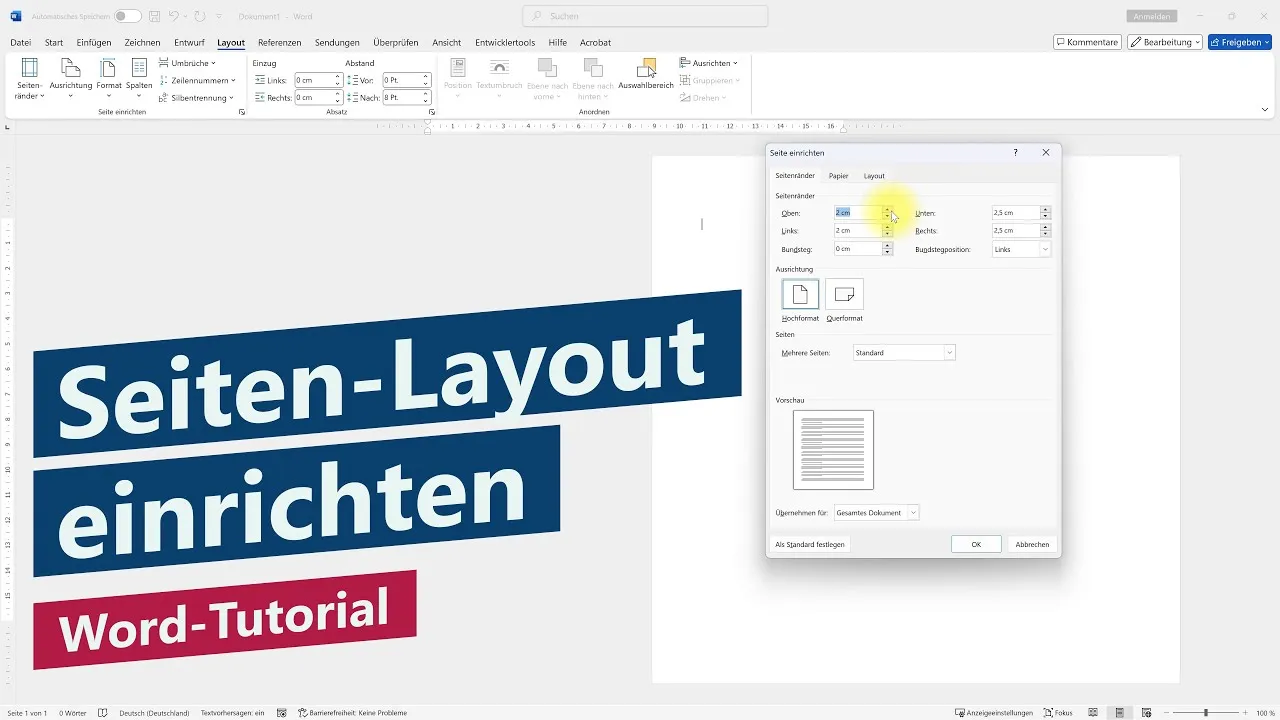The width and height of the screenshot is (1280, 720).
Task: Click the Silbentrennung icon
Action: [197, 97]
